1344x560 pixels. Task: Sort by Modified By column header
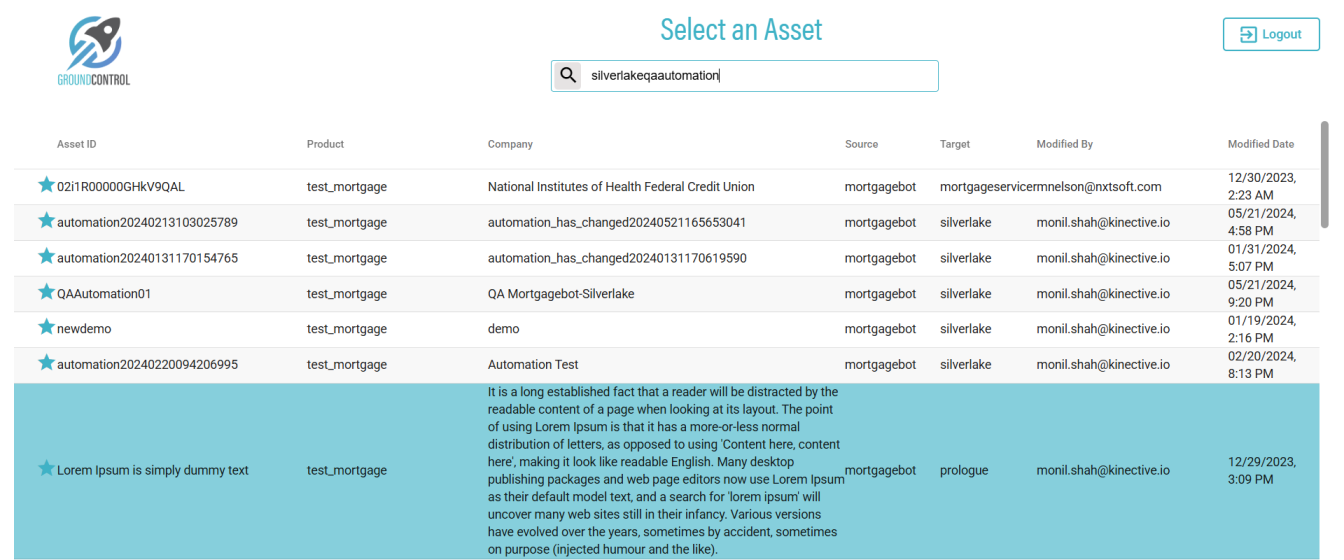pos(1064,144)
